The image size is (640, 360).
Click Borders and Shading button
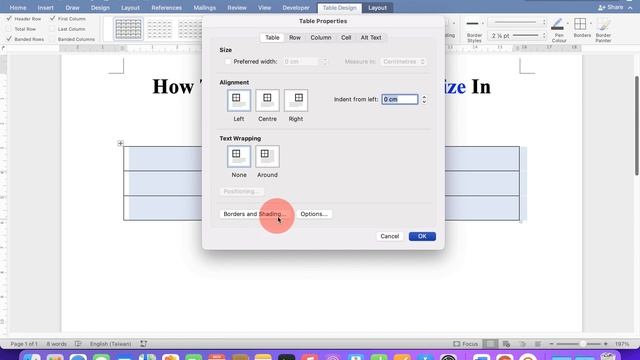point(255,214)
